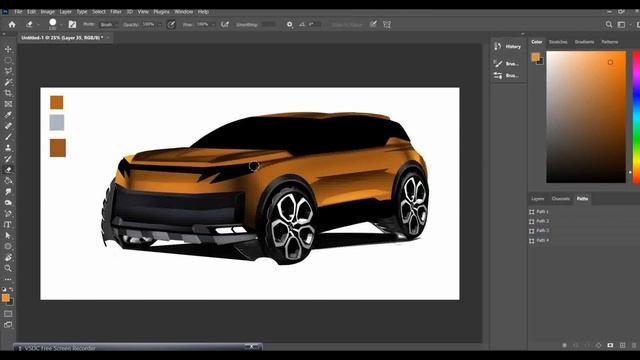Open the Brush Settings panel icon below Brushes

[x=507, y=76]
